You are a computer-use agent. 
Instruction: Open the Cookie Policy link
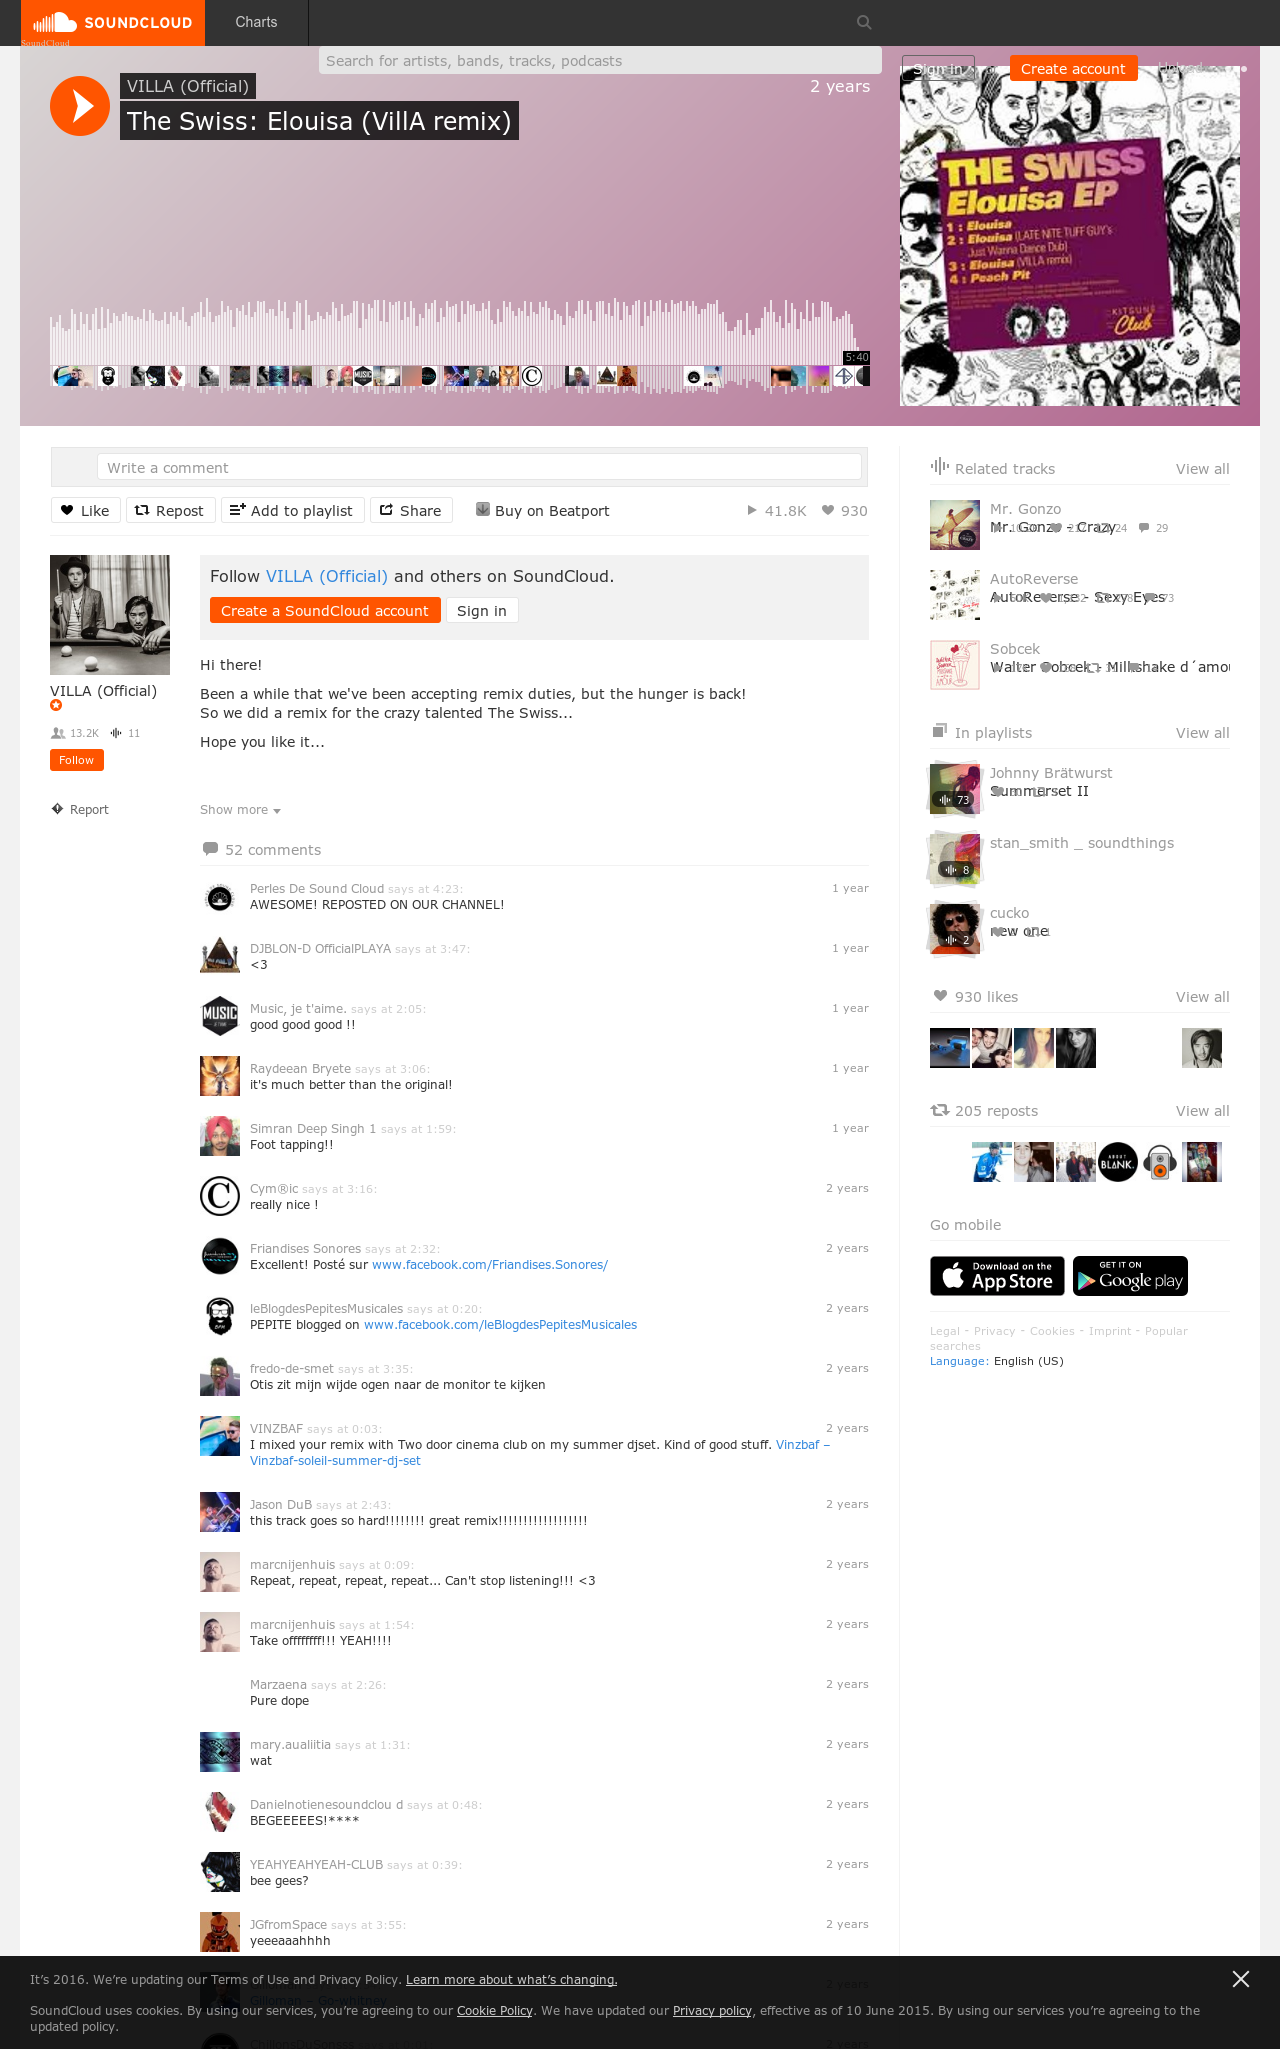[495, 2011]
